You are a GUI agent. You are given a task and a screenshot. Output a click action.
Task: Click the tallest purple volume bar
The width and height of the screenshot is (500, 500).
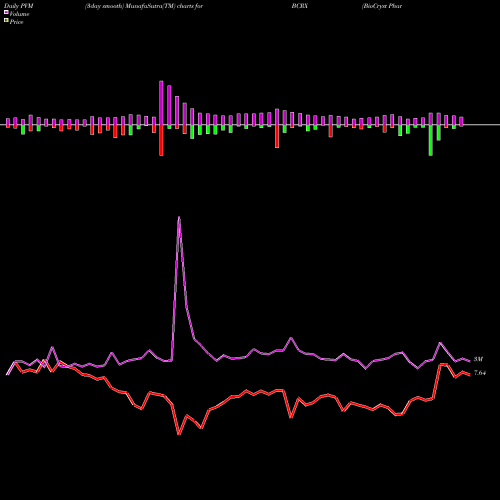(x=161, y=103)
